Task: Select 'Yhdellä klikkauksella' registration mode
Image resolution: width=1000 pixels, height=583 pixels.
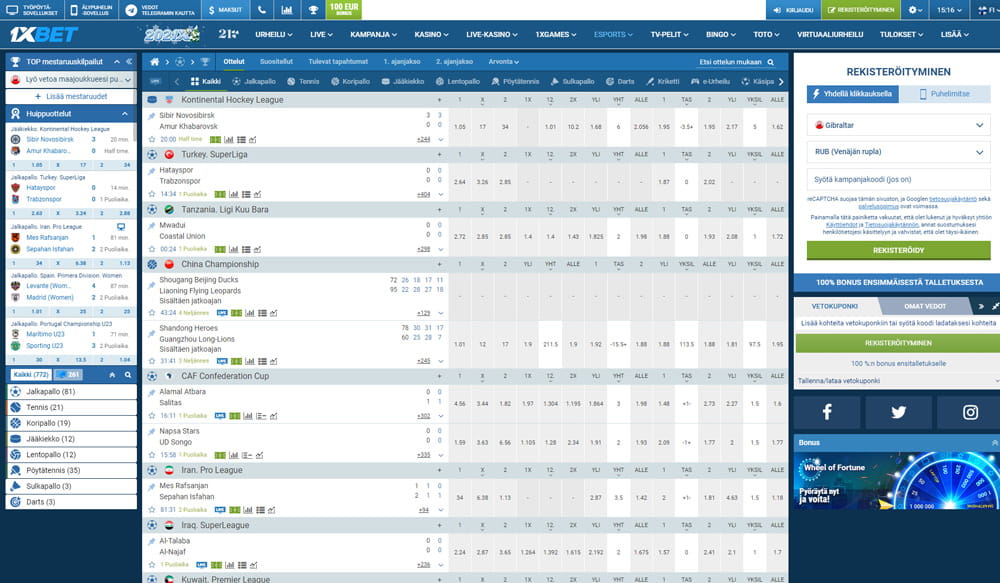Action: click(853, 94)
